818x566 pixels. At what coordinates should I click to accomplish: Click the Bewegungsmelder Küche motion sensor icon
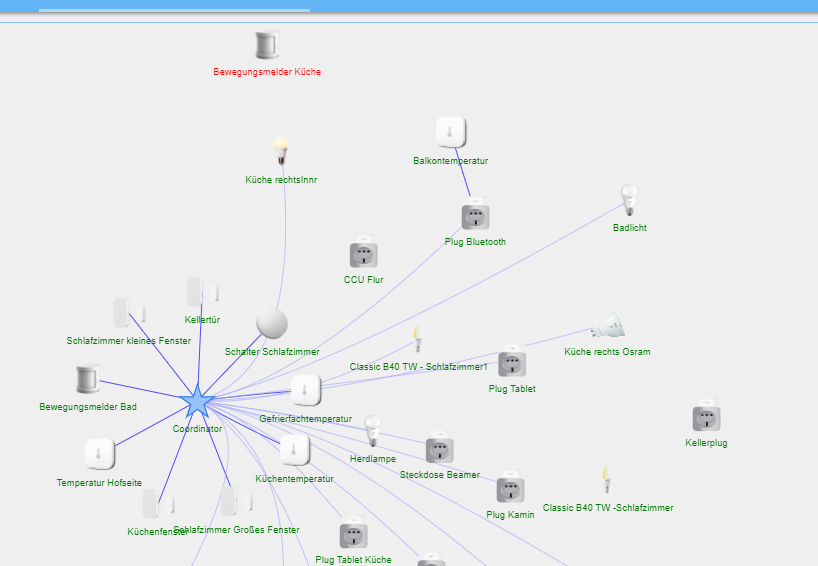pos(267,45)
